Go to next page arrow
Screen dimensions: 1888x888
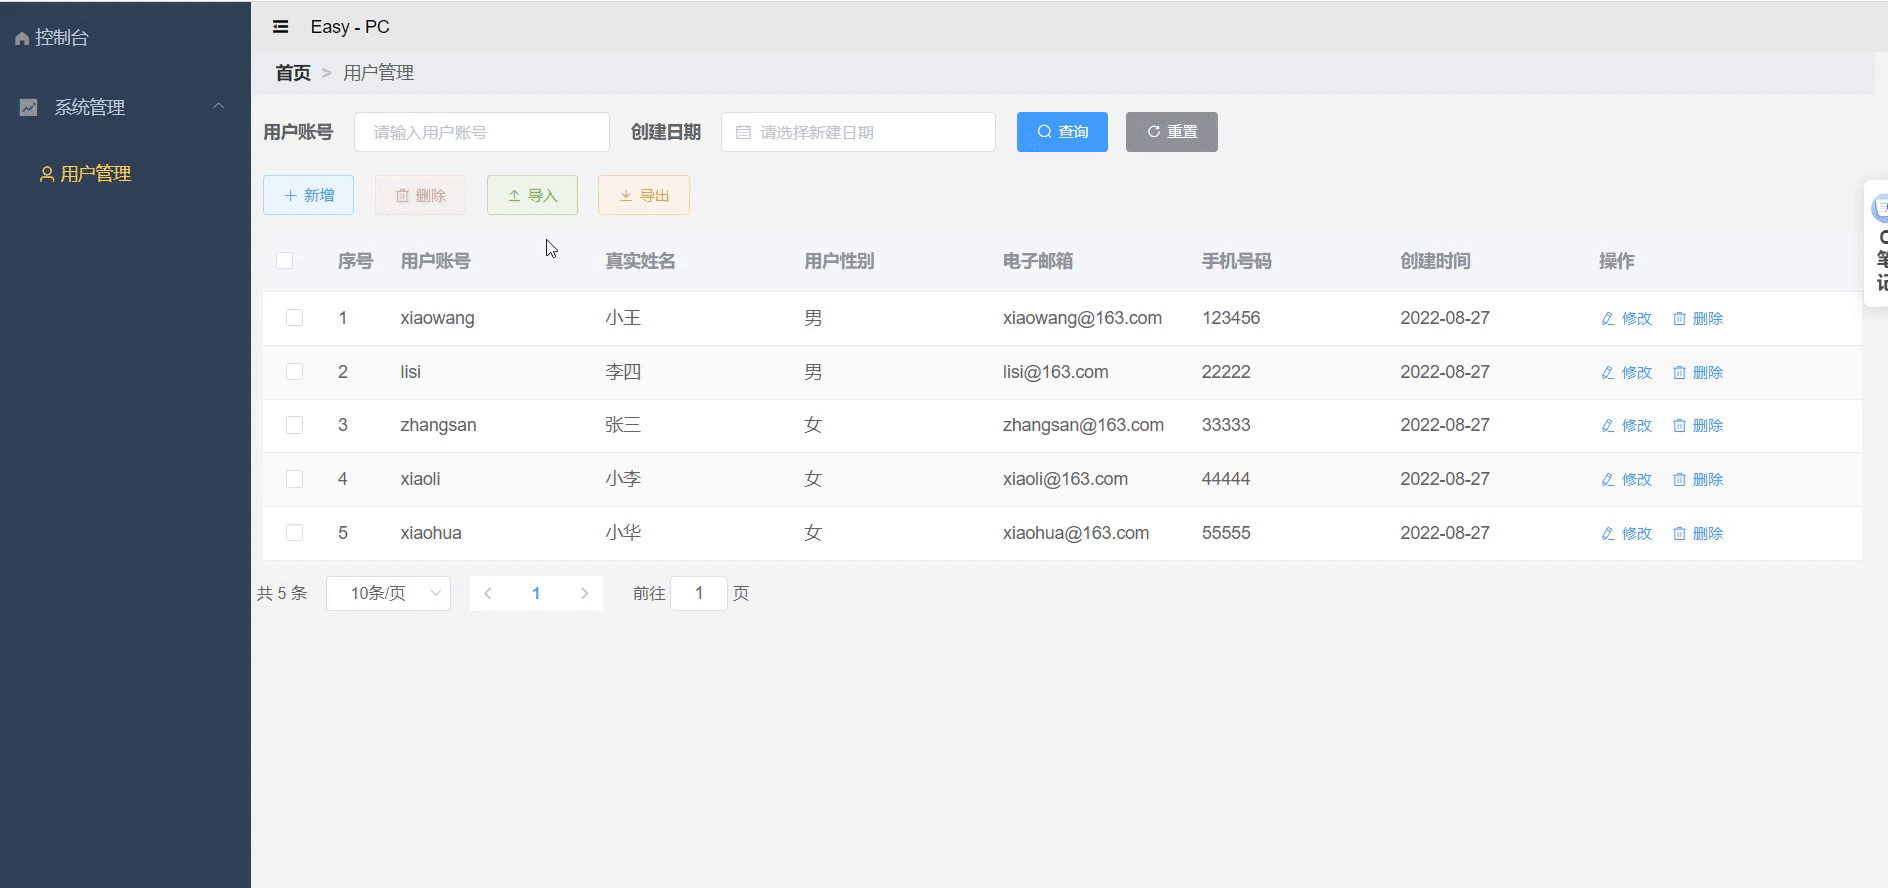pyautogui.click(x=584, y=593)
